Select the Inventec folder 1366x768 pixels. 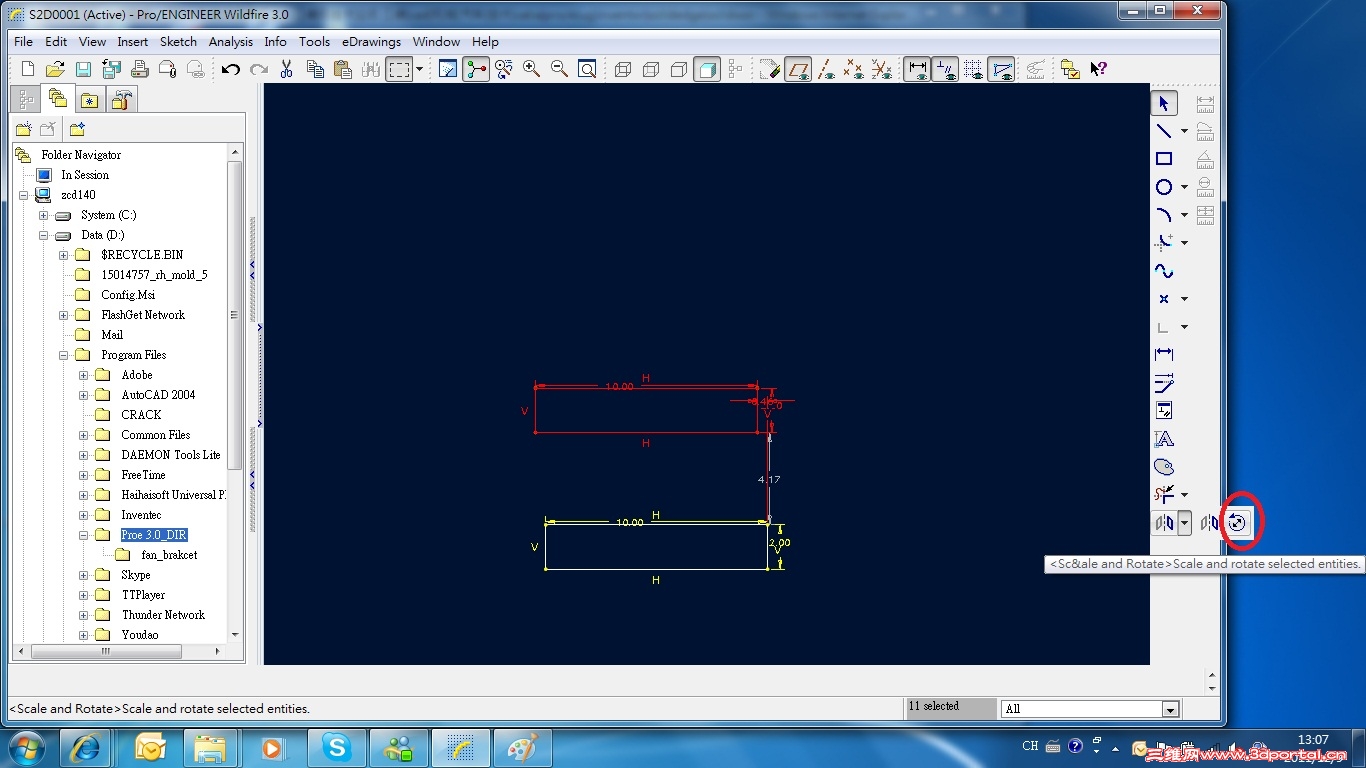(x=141, y=515)
